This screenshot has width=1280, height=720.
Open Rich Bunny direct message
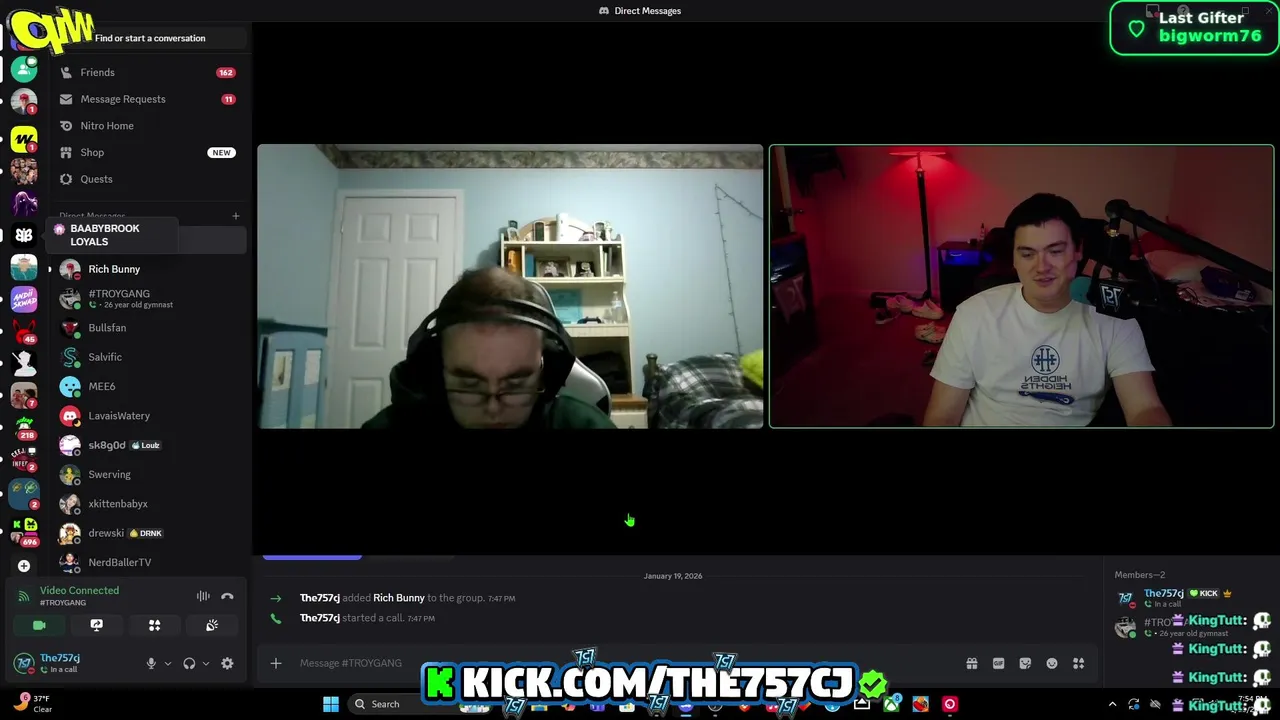[x=150, y=269]
